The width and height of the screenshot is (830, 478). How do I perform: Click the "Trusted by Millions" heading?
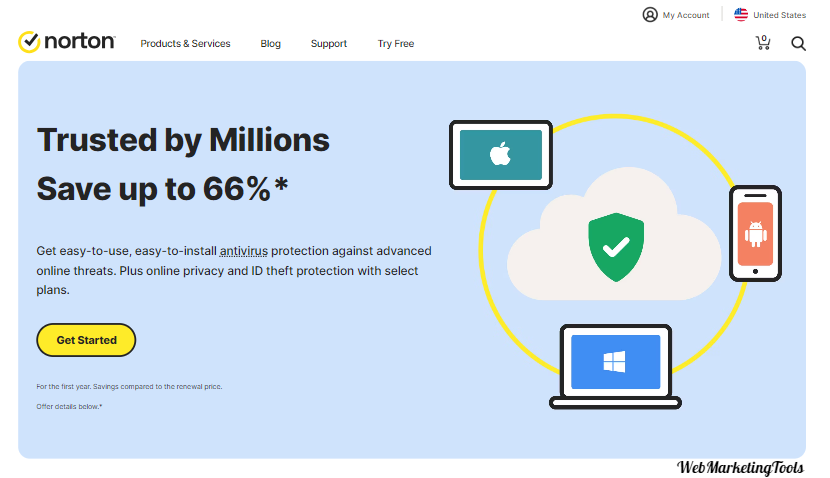pyautogui.click(x=183, y=140)
